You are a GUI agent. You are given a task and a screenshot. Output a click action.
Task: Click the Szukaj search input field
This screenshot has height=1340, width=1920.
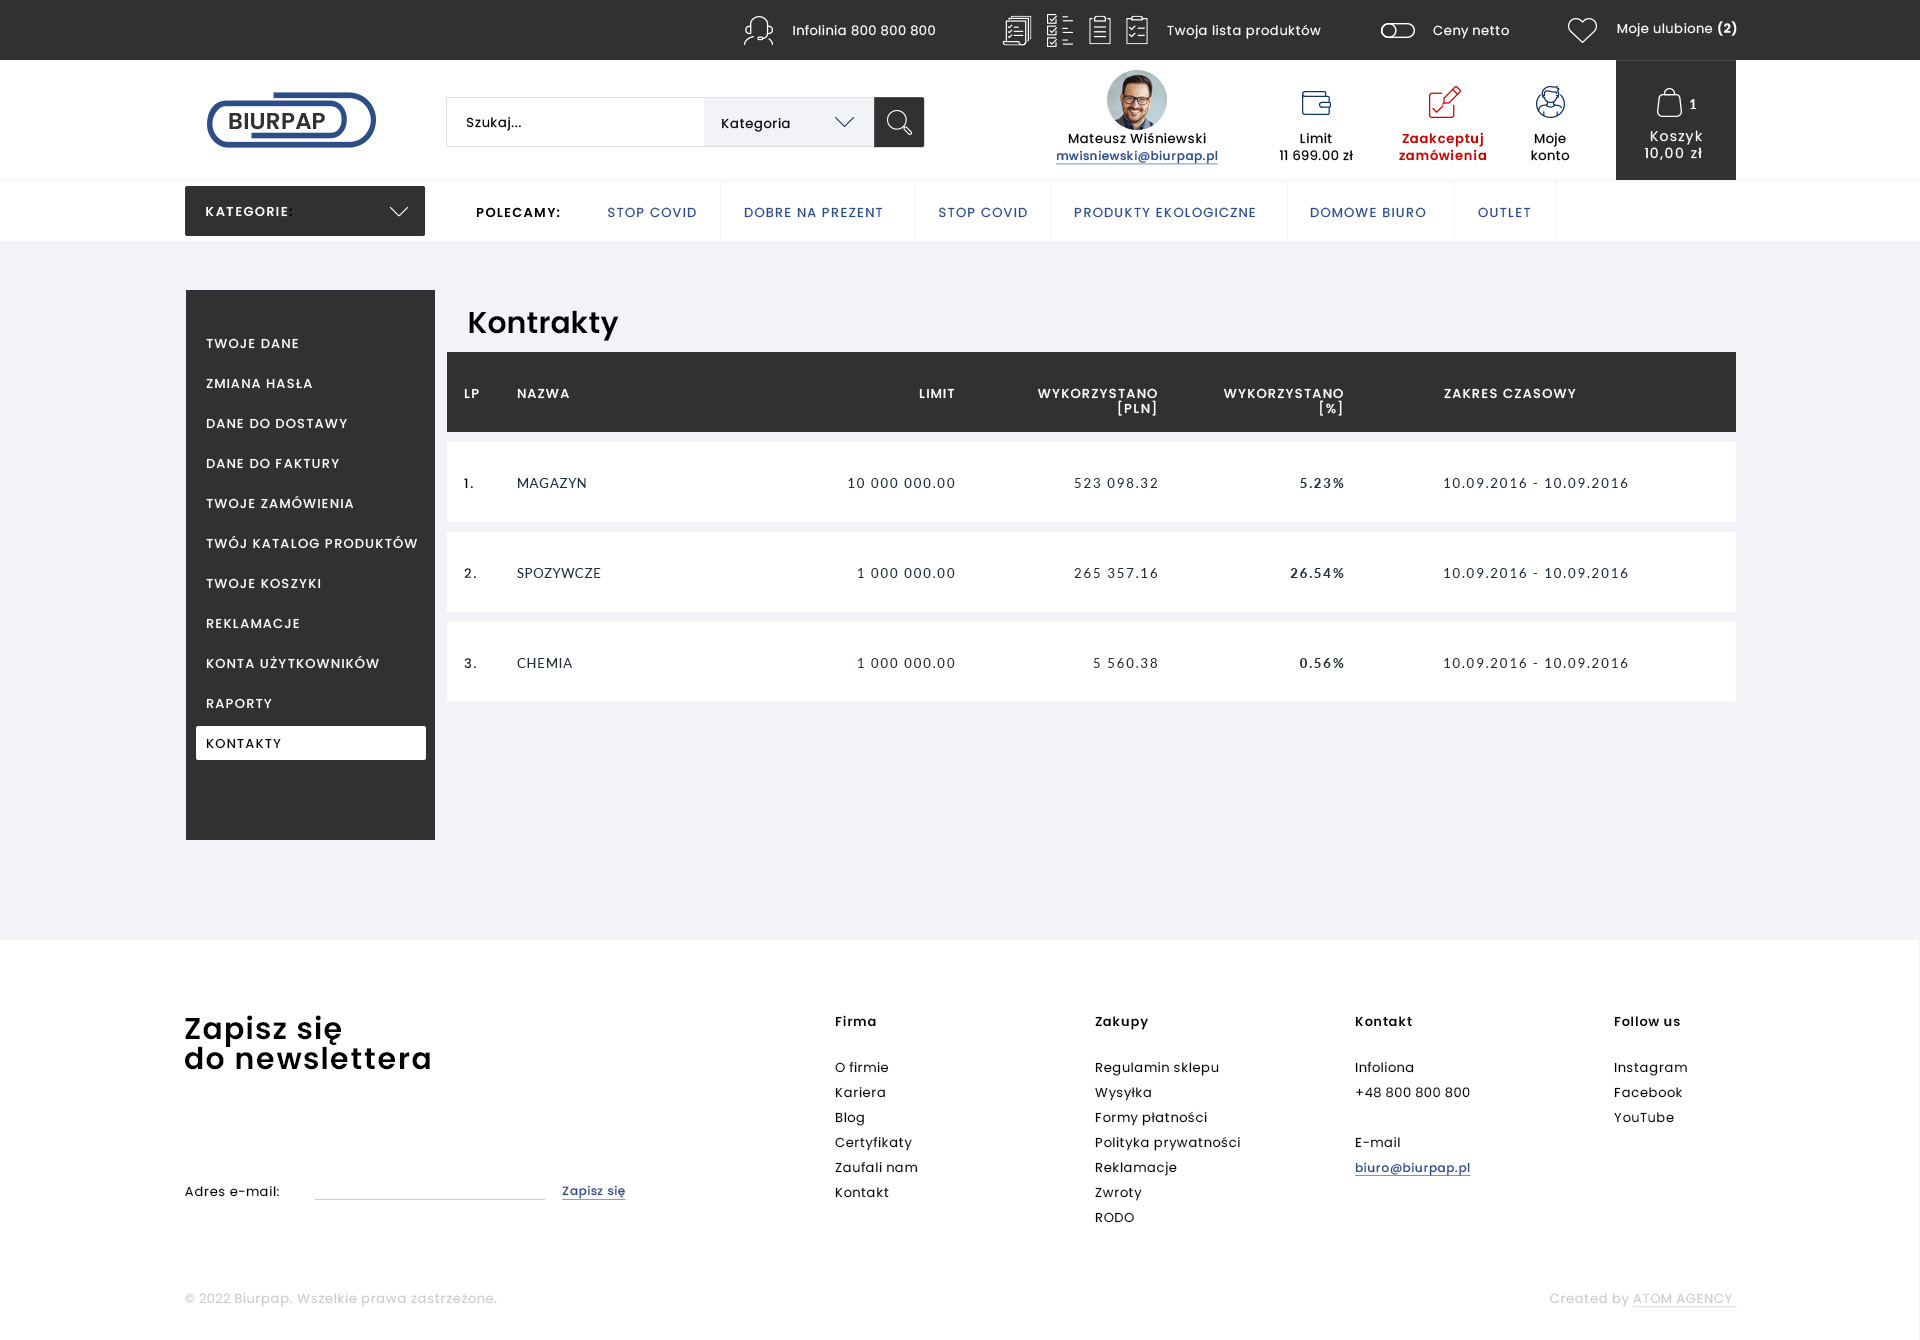click(x=575, y=122)
